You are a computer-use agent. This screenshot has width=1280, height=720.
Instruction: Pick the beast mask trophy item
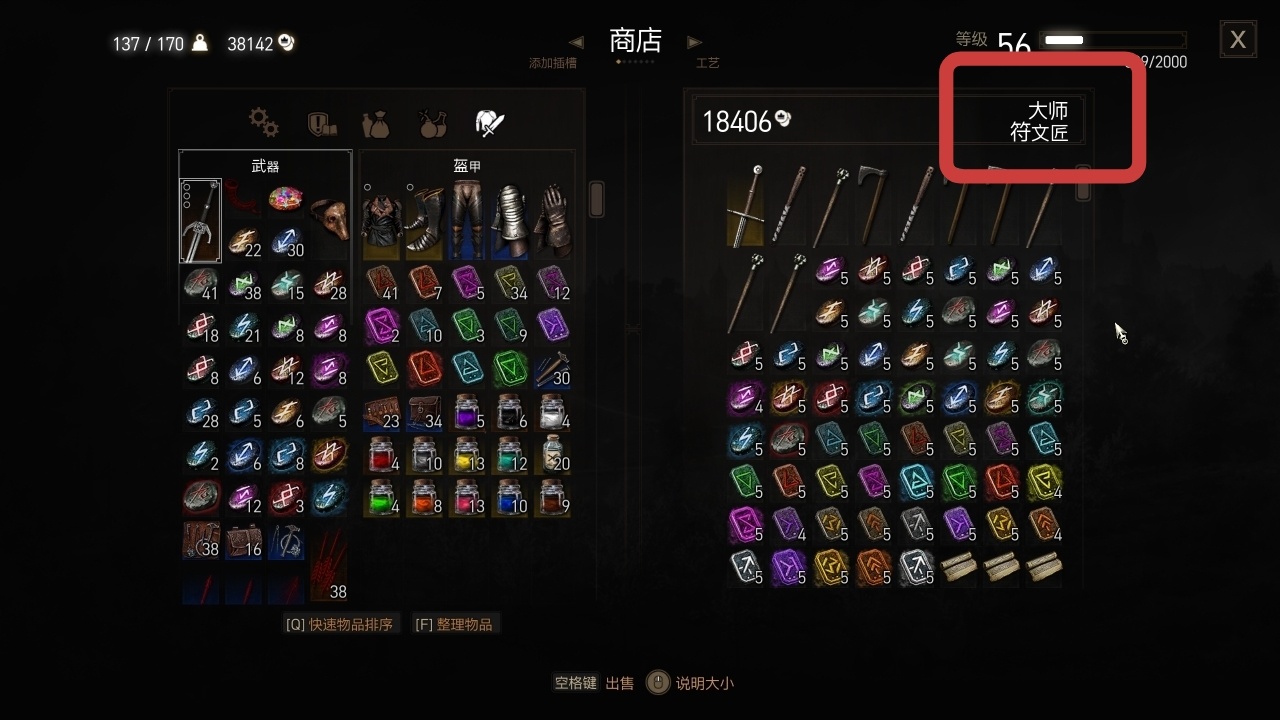point(329,219)
